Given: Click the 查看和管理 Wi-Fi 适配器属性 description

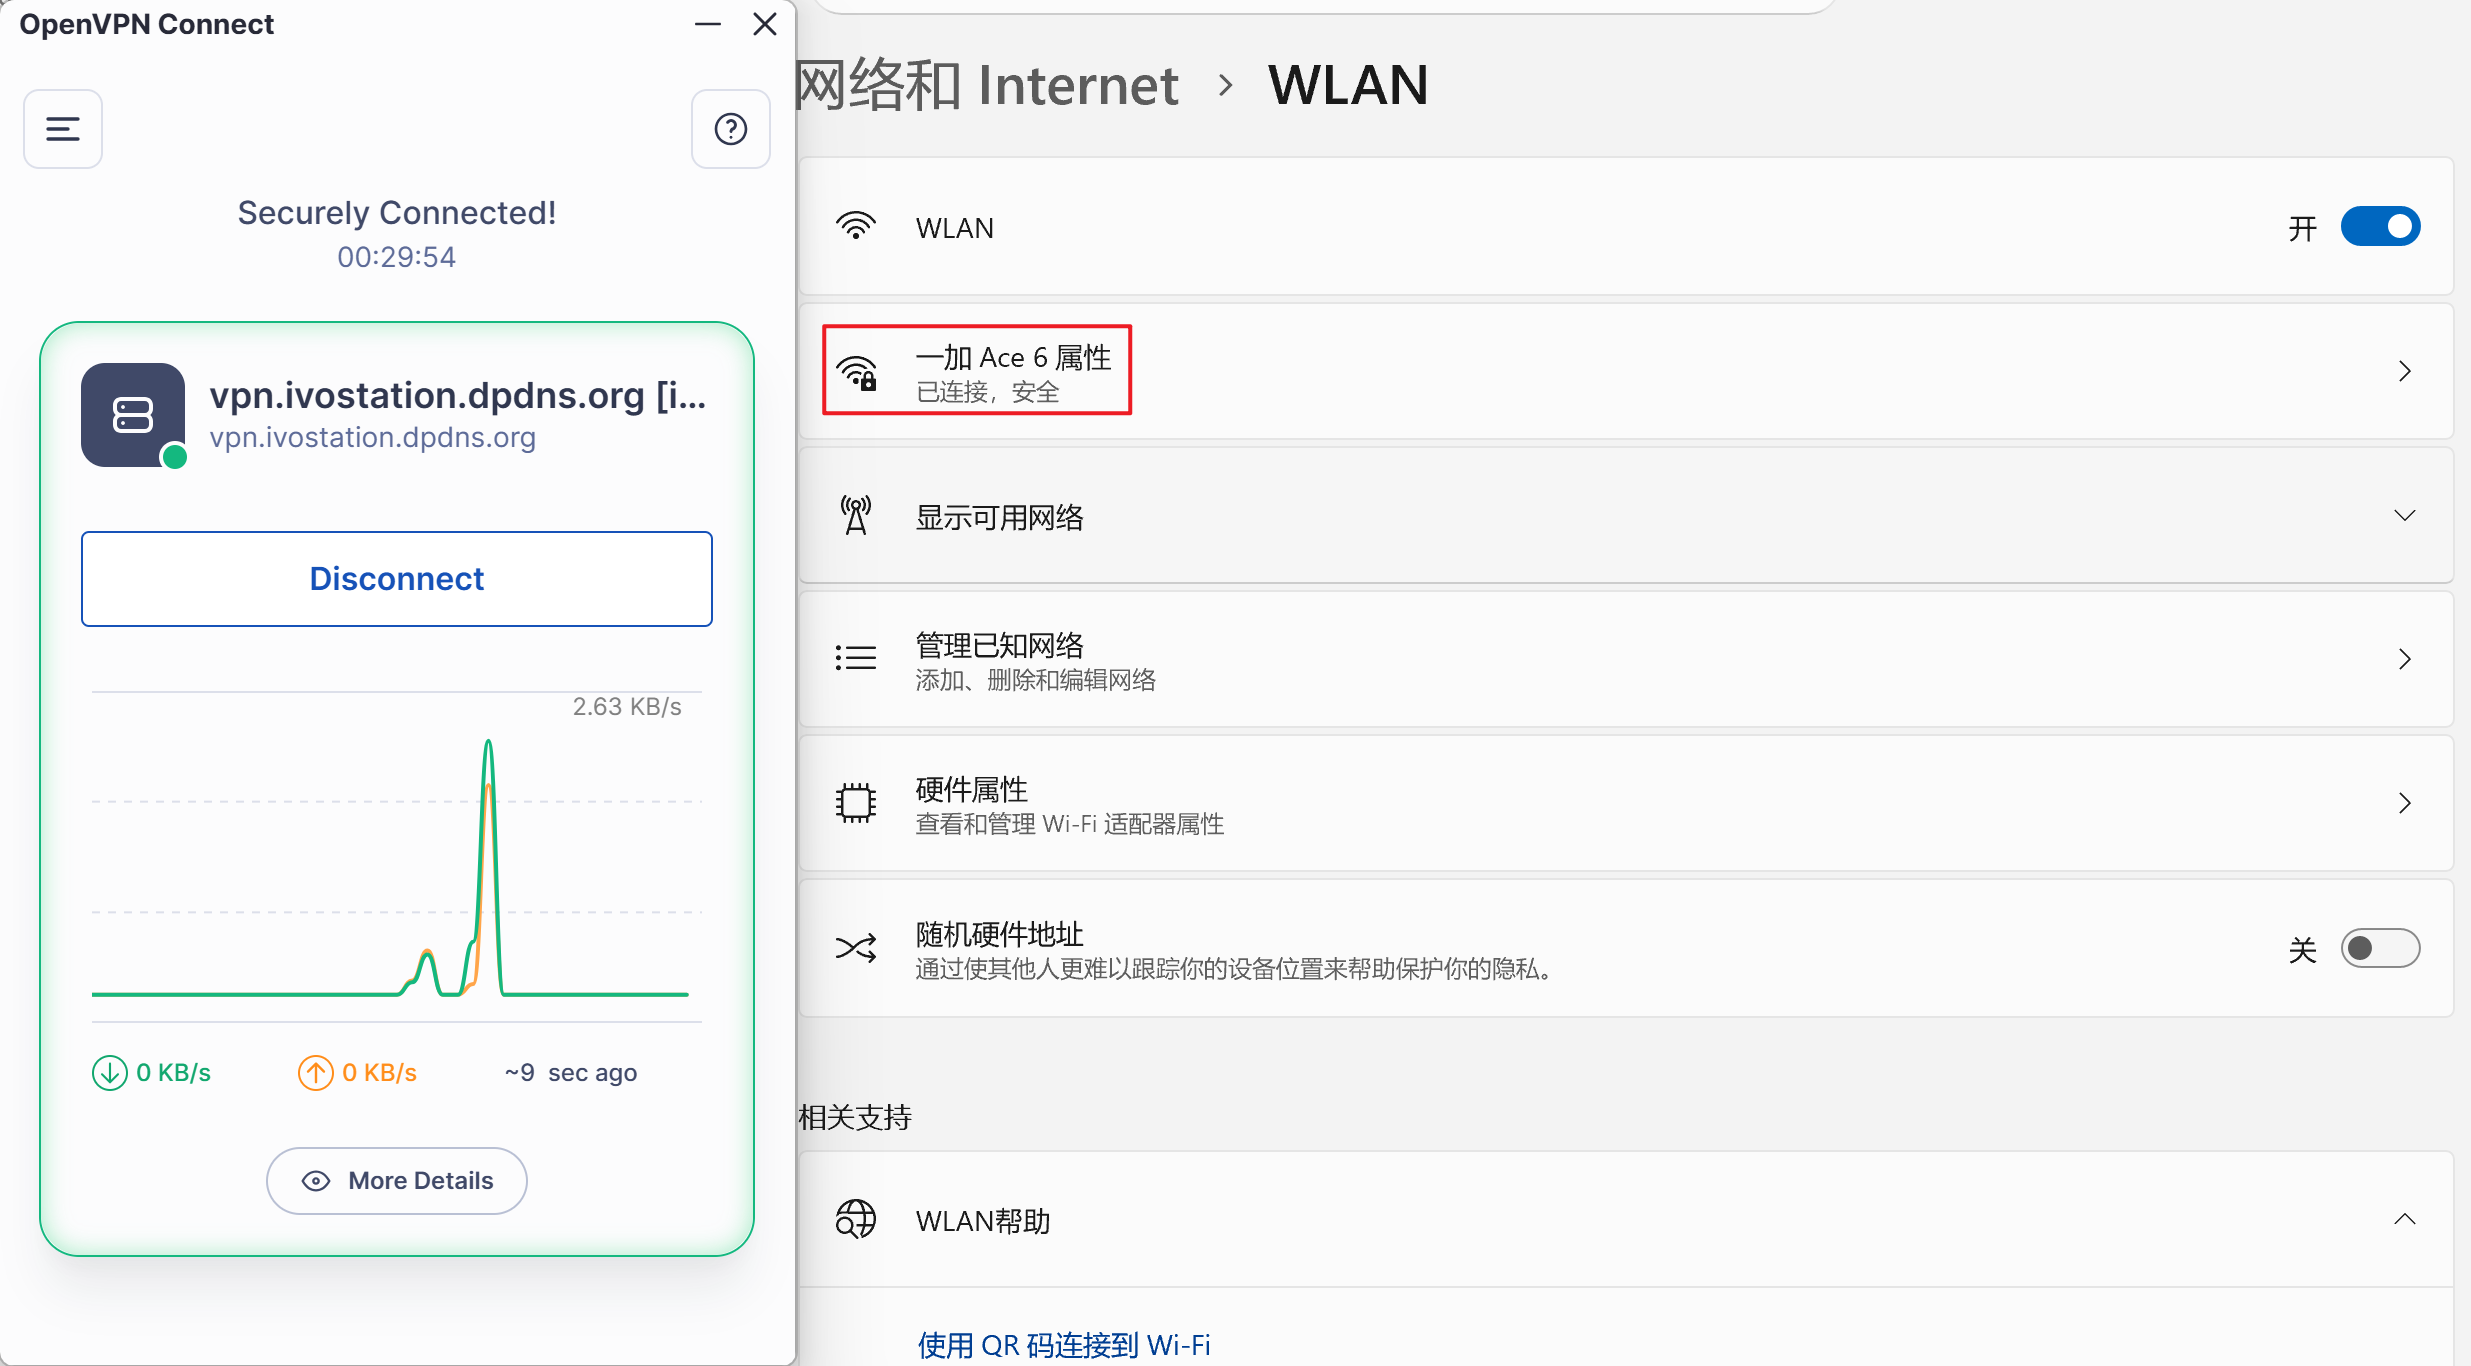Looking at the screenshot, I should tap(1070, 824).
